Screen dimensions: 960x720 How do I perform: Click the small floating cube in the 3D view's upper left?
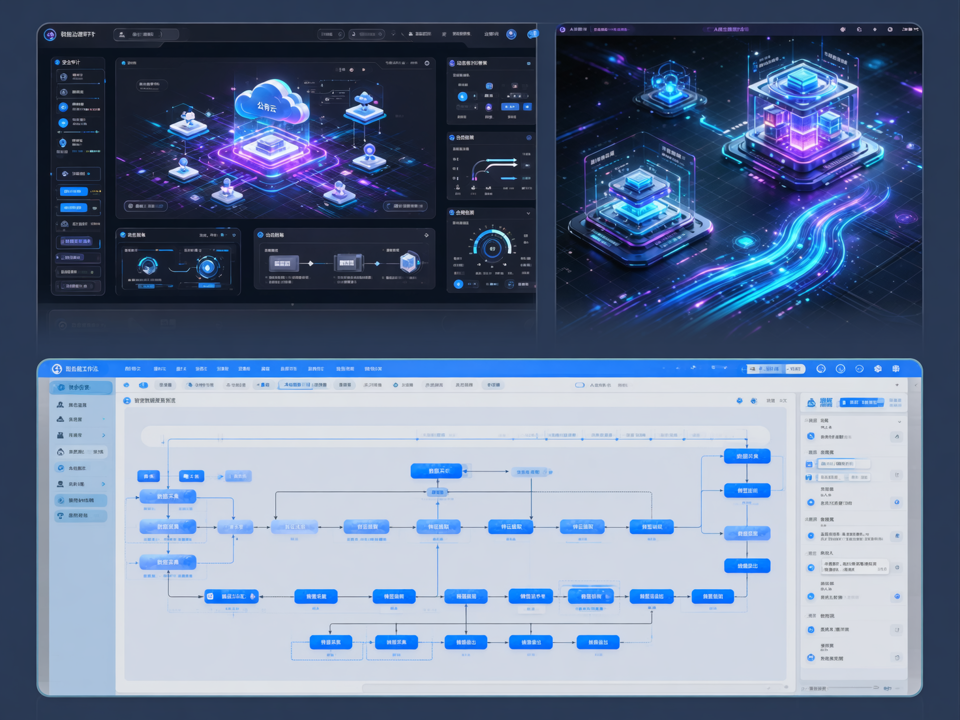pos(669,87)
